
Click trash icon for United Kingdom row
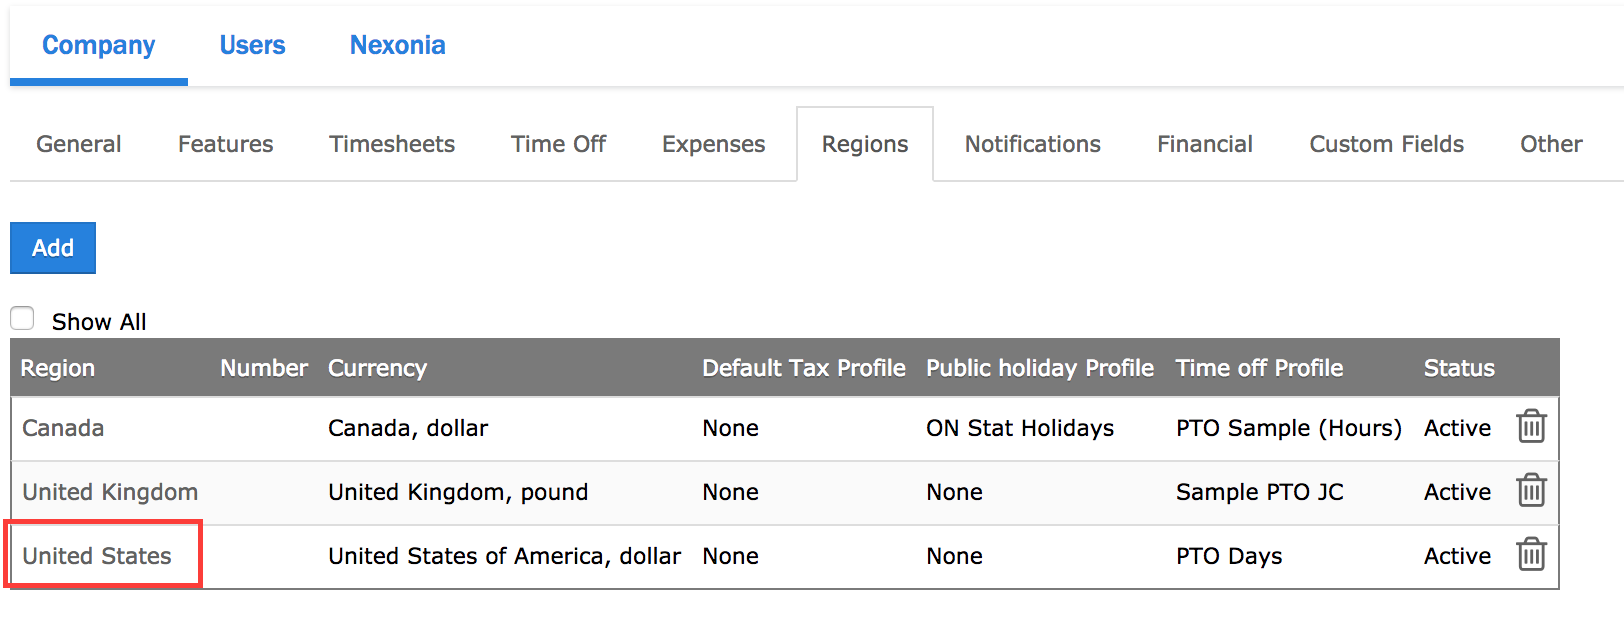coord(1531,491)
